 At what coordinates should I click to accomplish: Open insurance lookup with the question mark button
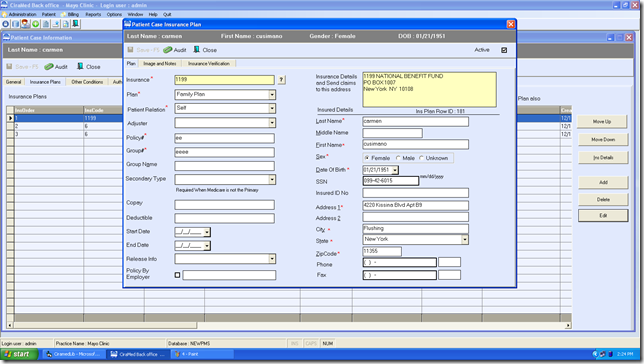click(281, 80)
